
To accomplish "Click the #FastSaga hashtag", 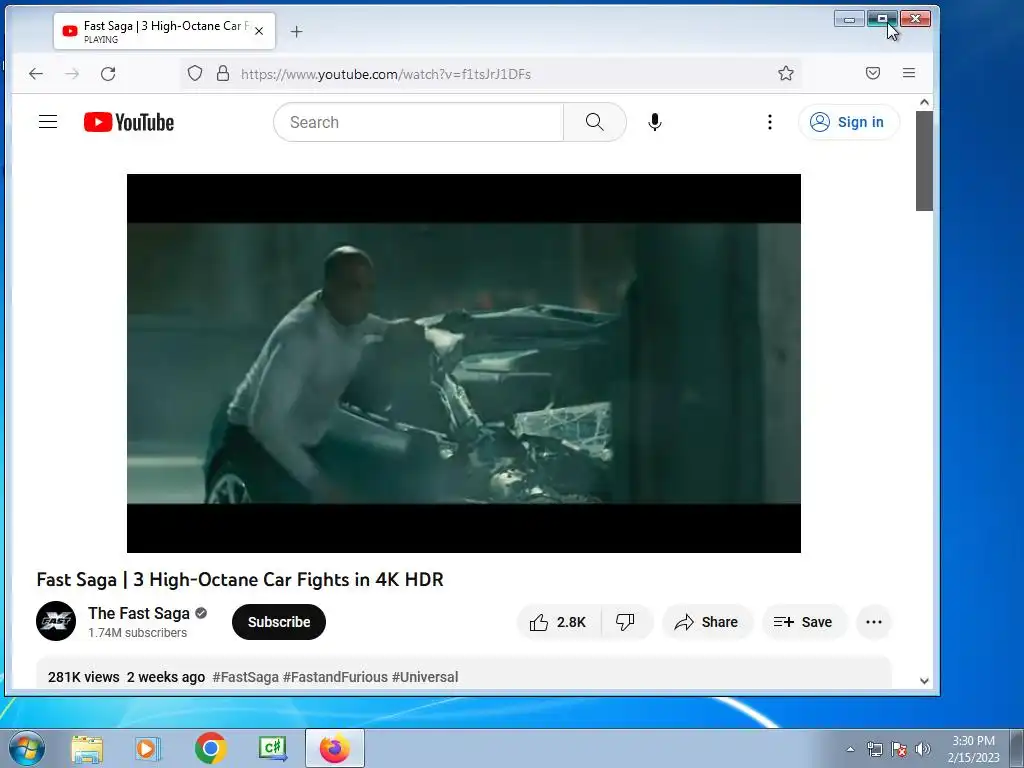I will [246, 677].
